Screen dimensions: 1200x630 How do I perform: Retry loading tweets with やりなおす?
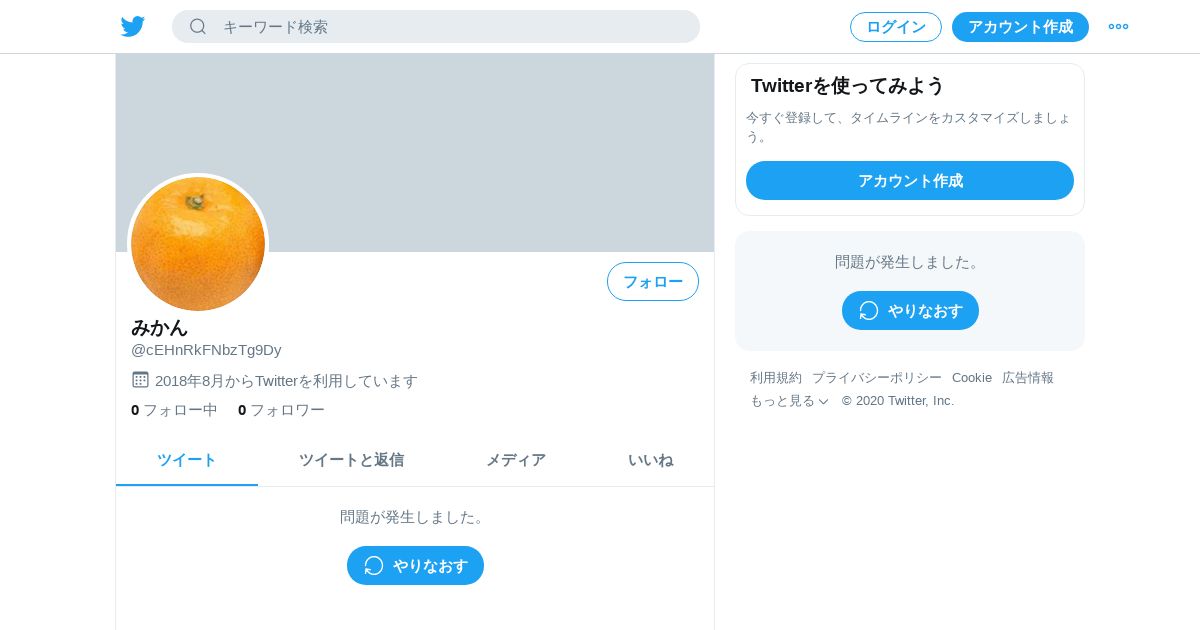tap(415, 565)
